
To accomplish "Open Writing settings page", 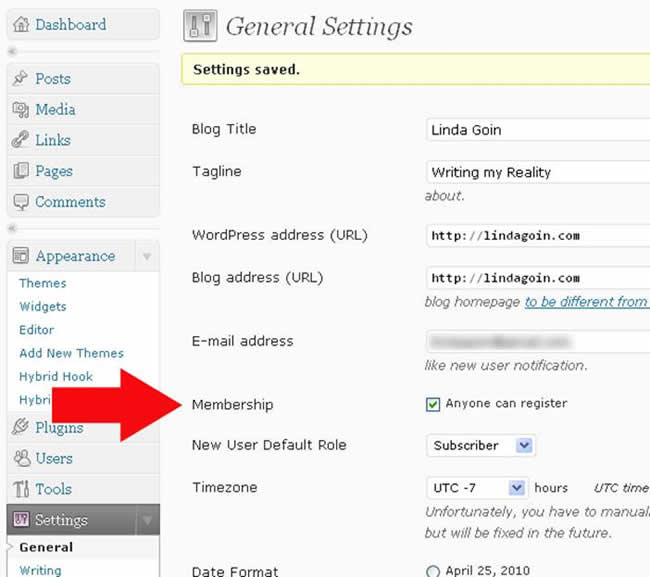I will [x=40, y=570].
